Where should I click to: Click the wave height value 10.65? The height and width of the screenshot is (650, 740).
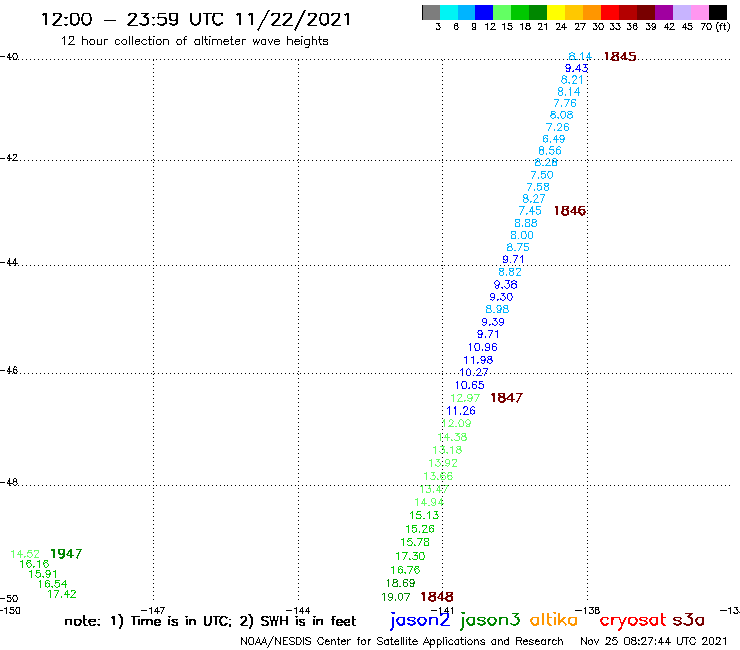470,386
